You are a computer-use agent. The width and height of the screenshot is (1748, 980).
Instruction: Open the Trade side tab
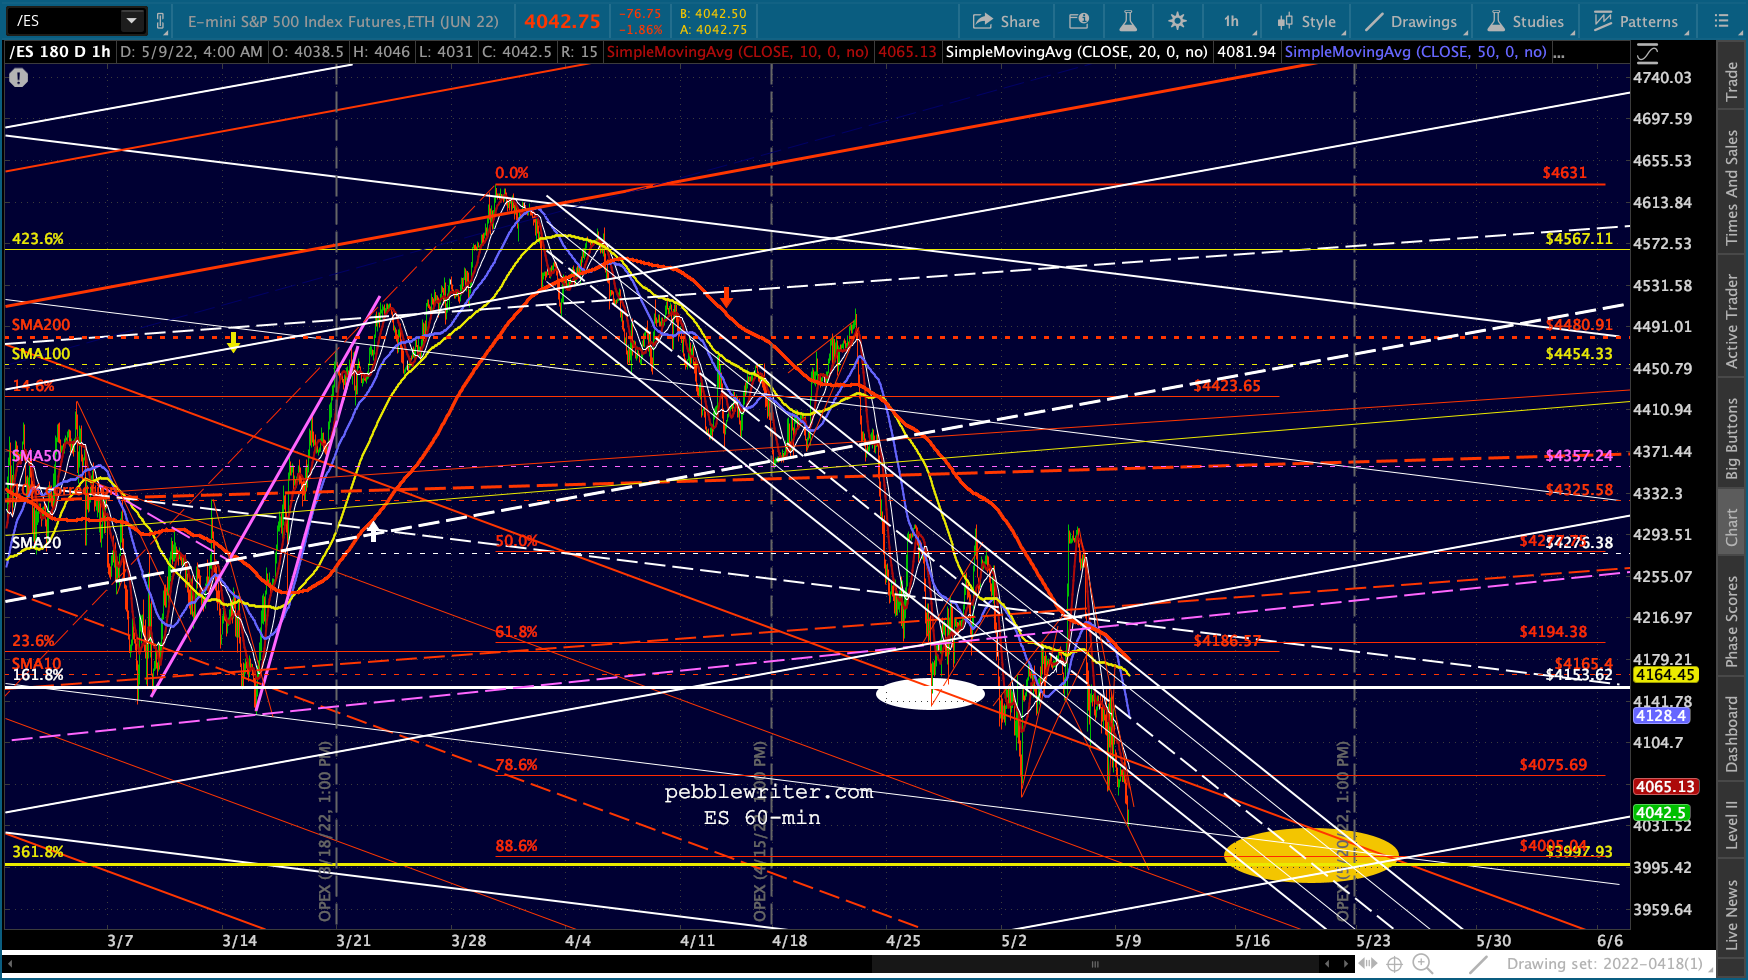[1732, 81]
